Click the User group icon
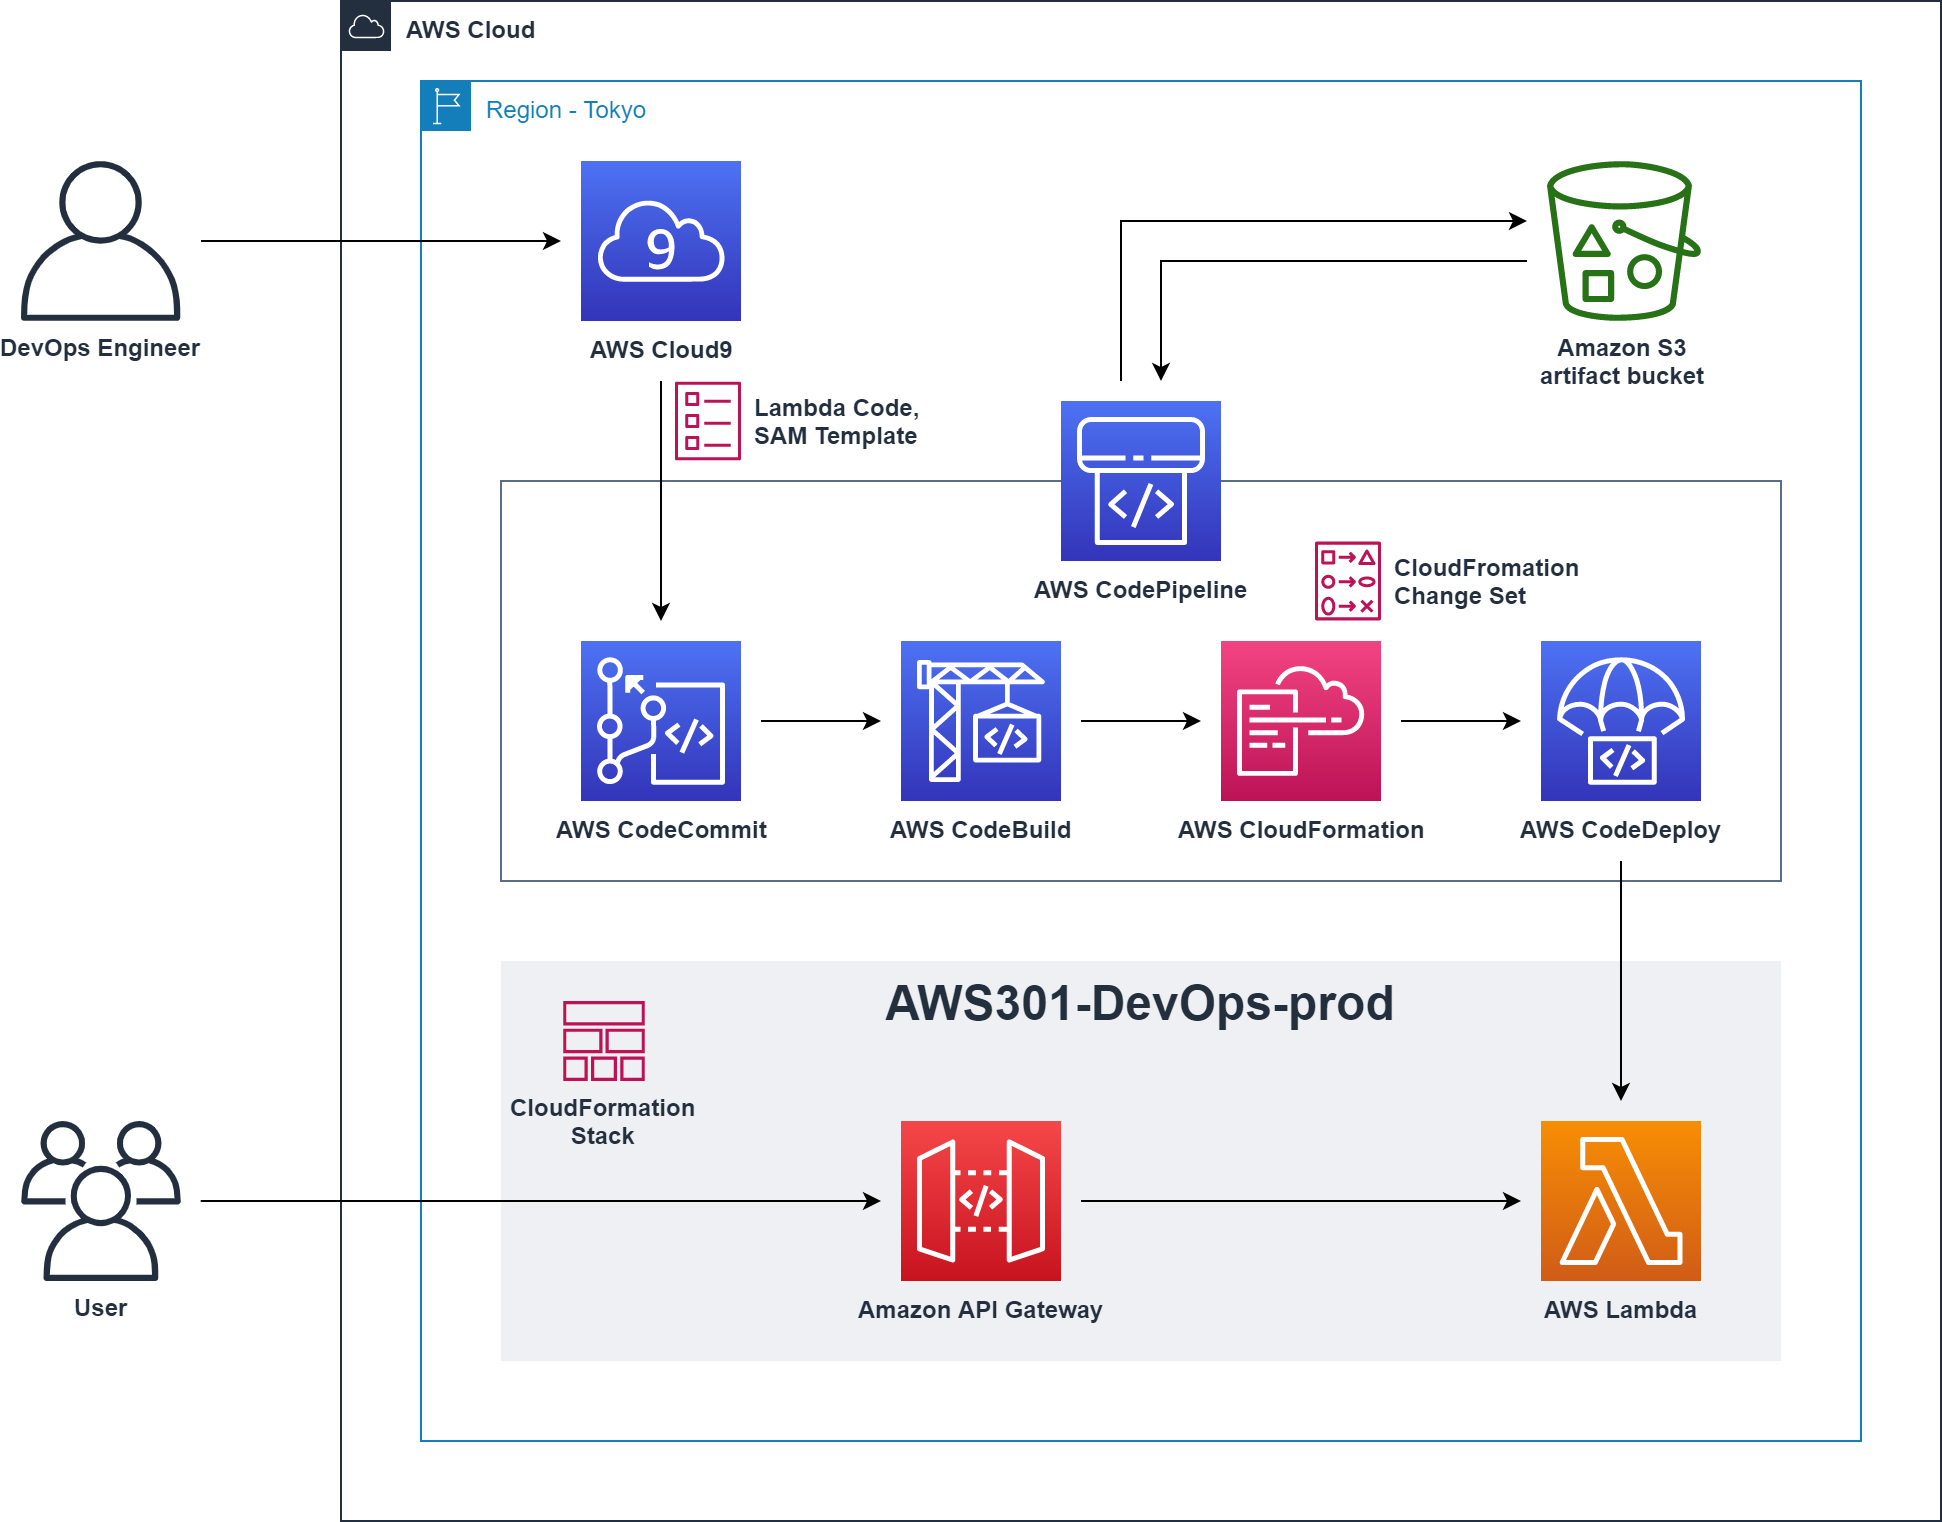 [101, 1201]
